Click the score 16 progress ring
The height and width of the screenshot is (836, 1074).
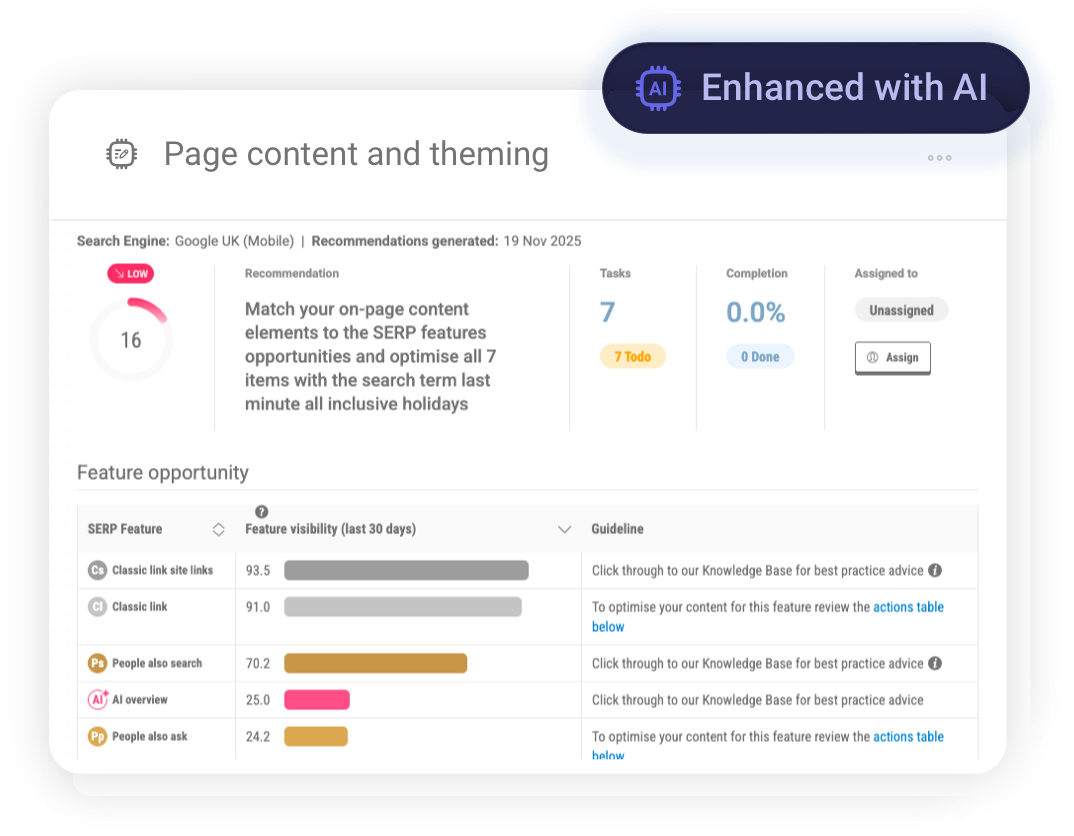click(x=131, y=339)
